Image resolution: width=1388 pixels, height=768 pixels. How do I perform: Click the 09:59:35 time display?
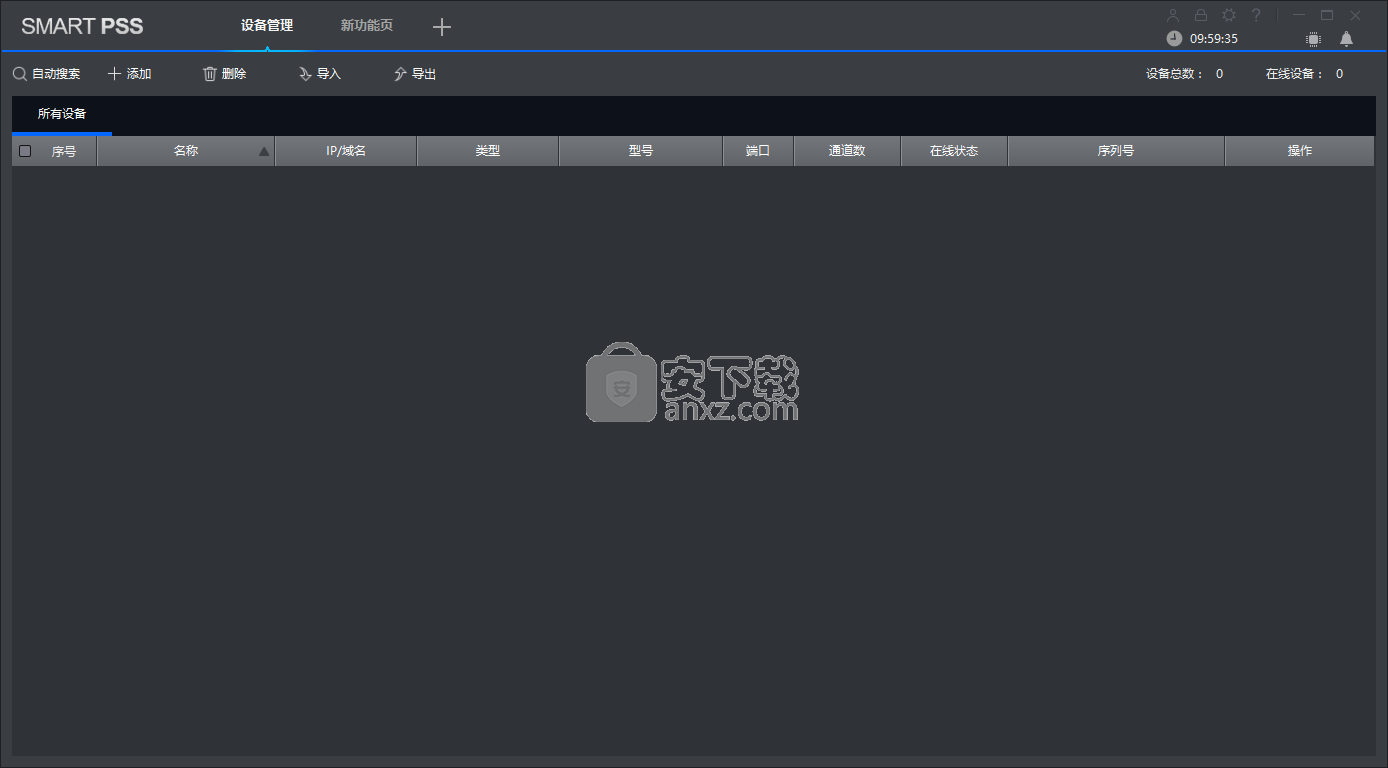click(1214, 39)
